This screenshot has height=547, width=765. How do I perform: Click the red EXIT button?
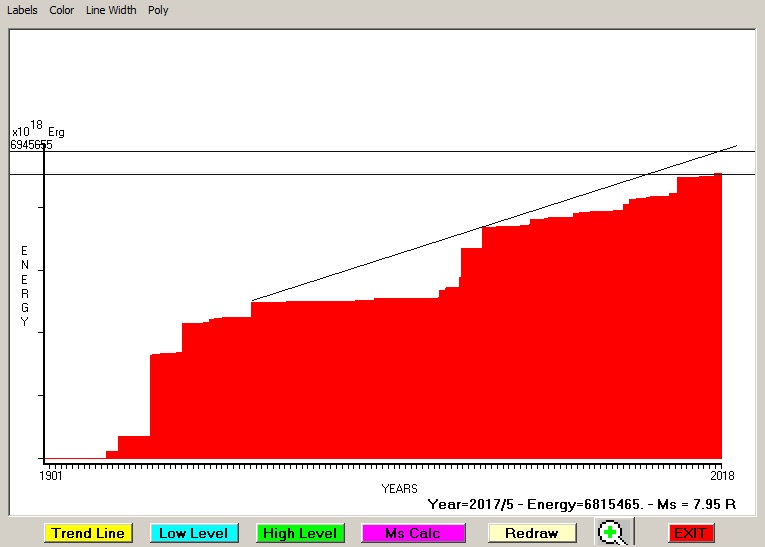[x=690, y=533]
